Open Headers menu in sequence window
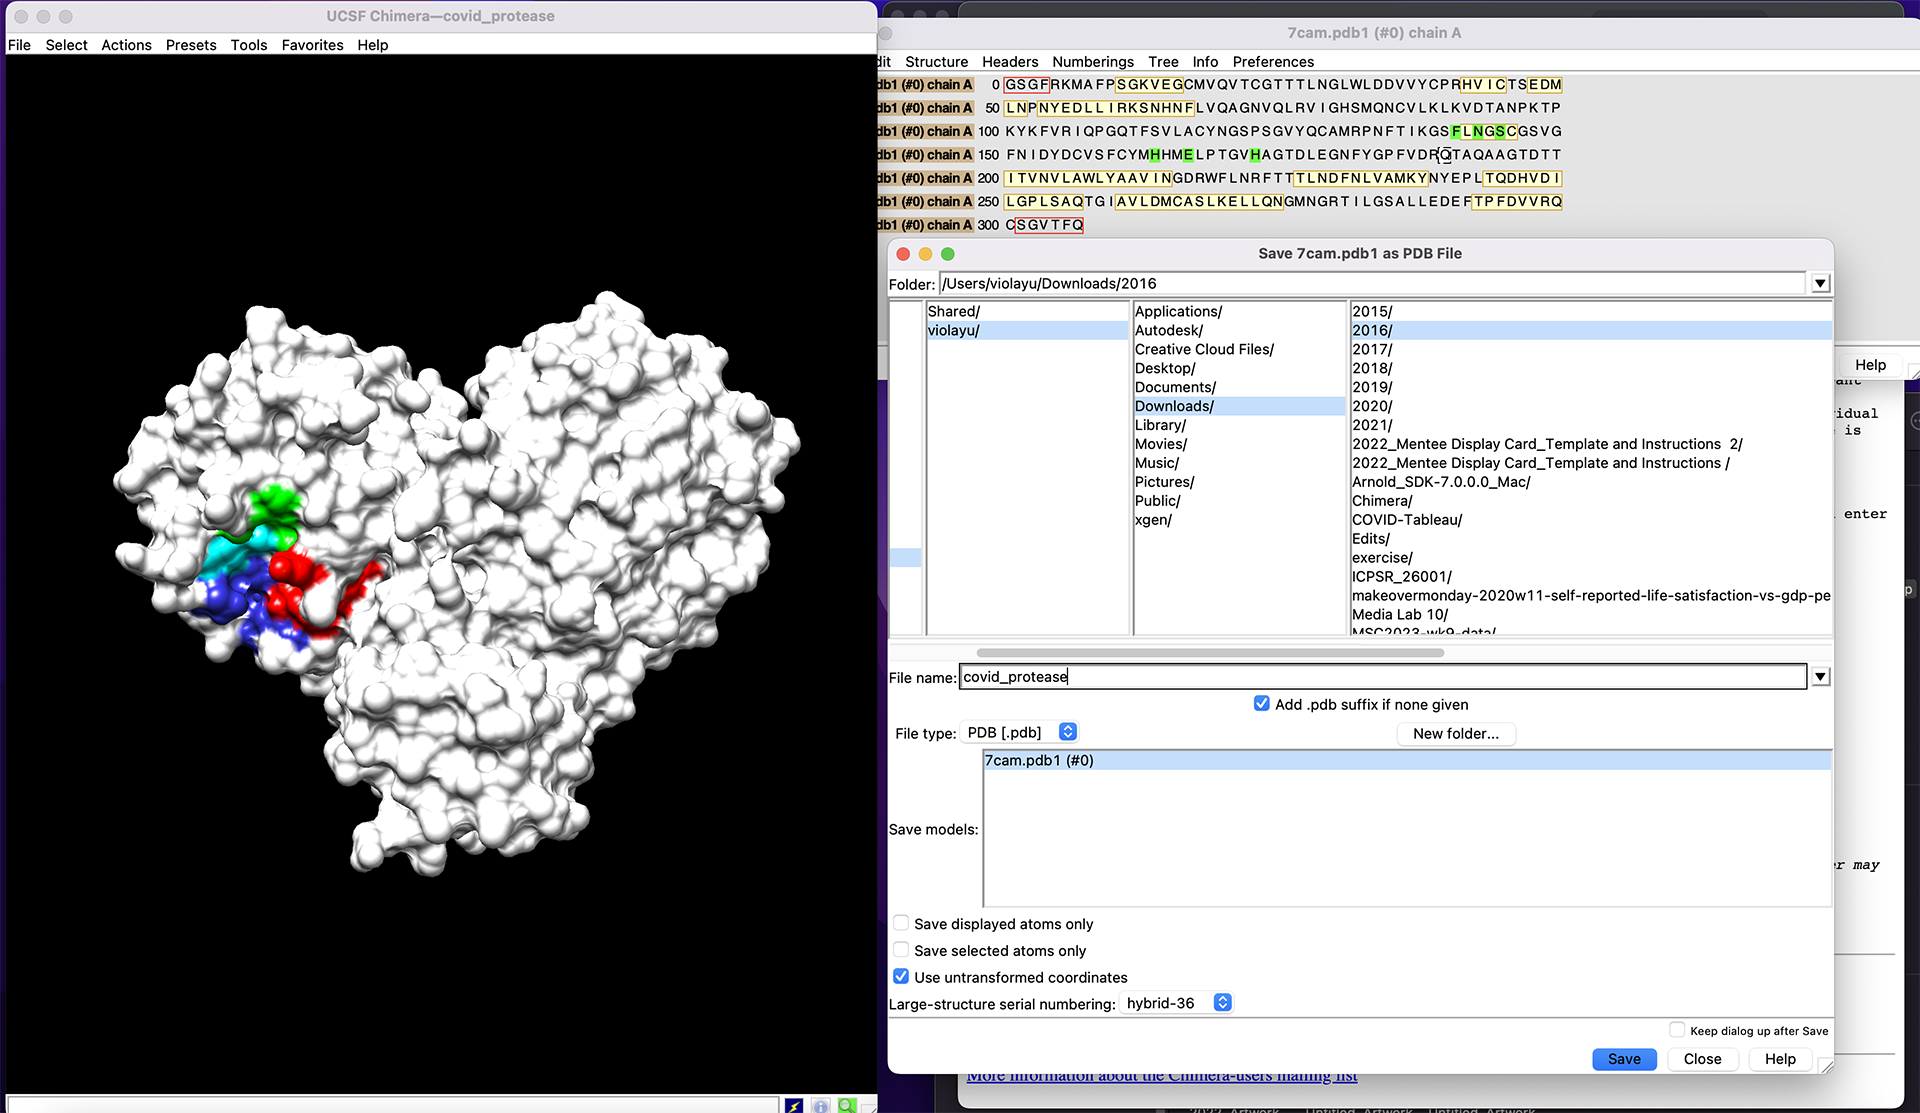The width and height of the screenshot is (1920, 1113). tap(1010, 62)
